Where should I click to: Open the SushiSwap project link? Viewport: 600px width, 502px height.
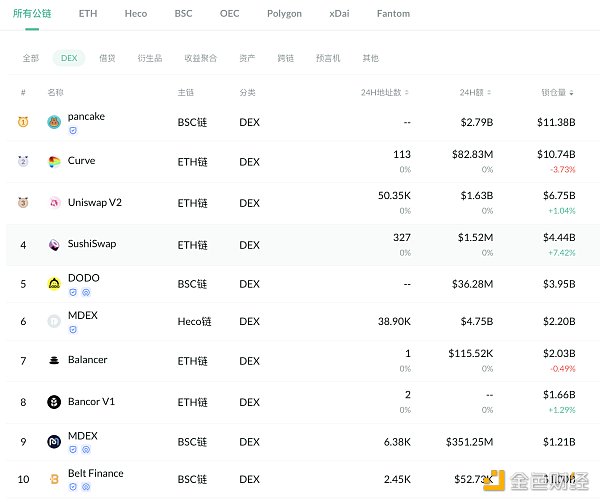pyautogui.click(x=92, y=245)
